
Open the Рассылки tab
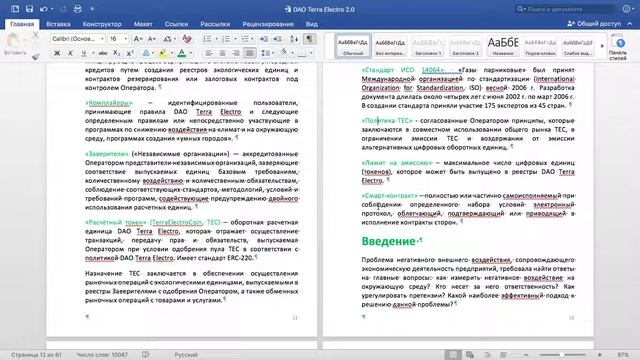point(215,24)
